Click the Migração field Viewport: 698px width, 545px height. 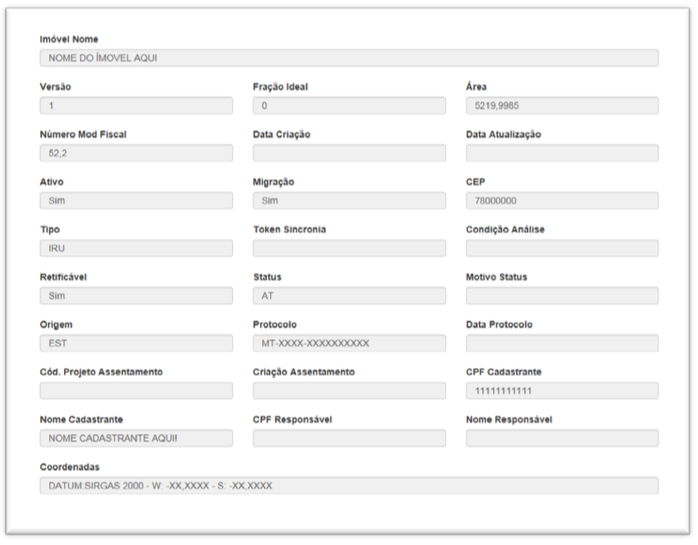click(x=349, y=201)
